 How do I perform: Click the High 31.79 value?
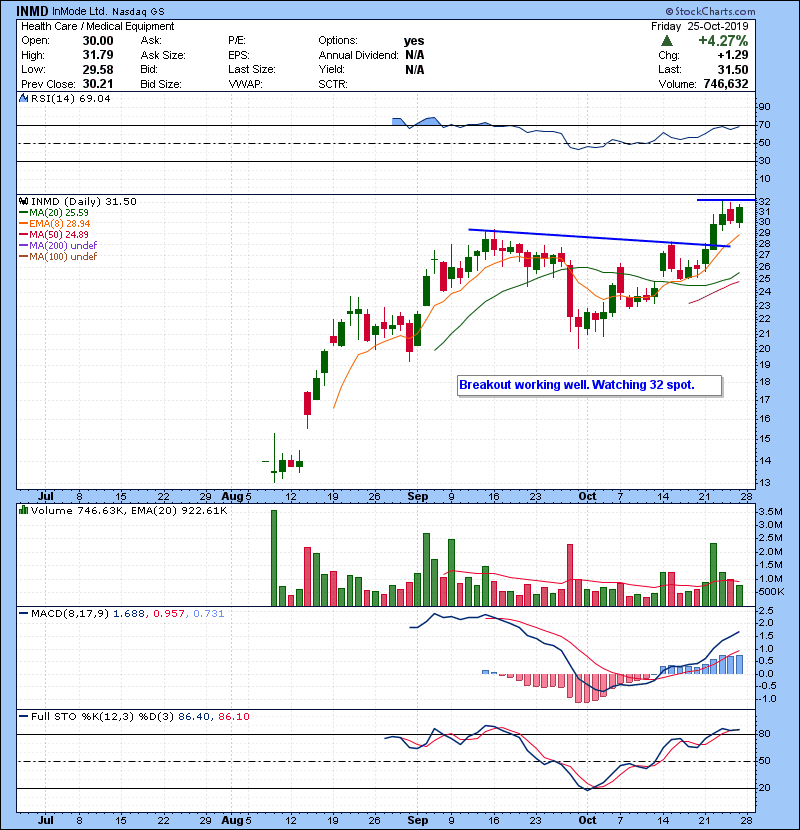(98, 55)
